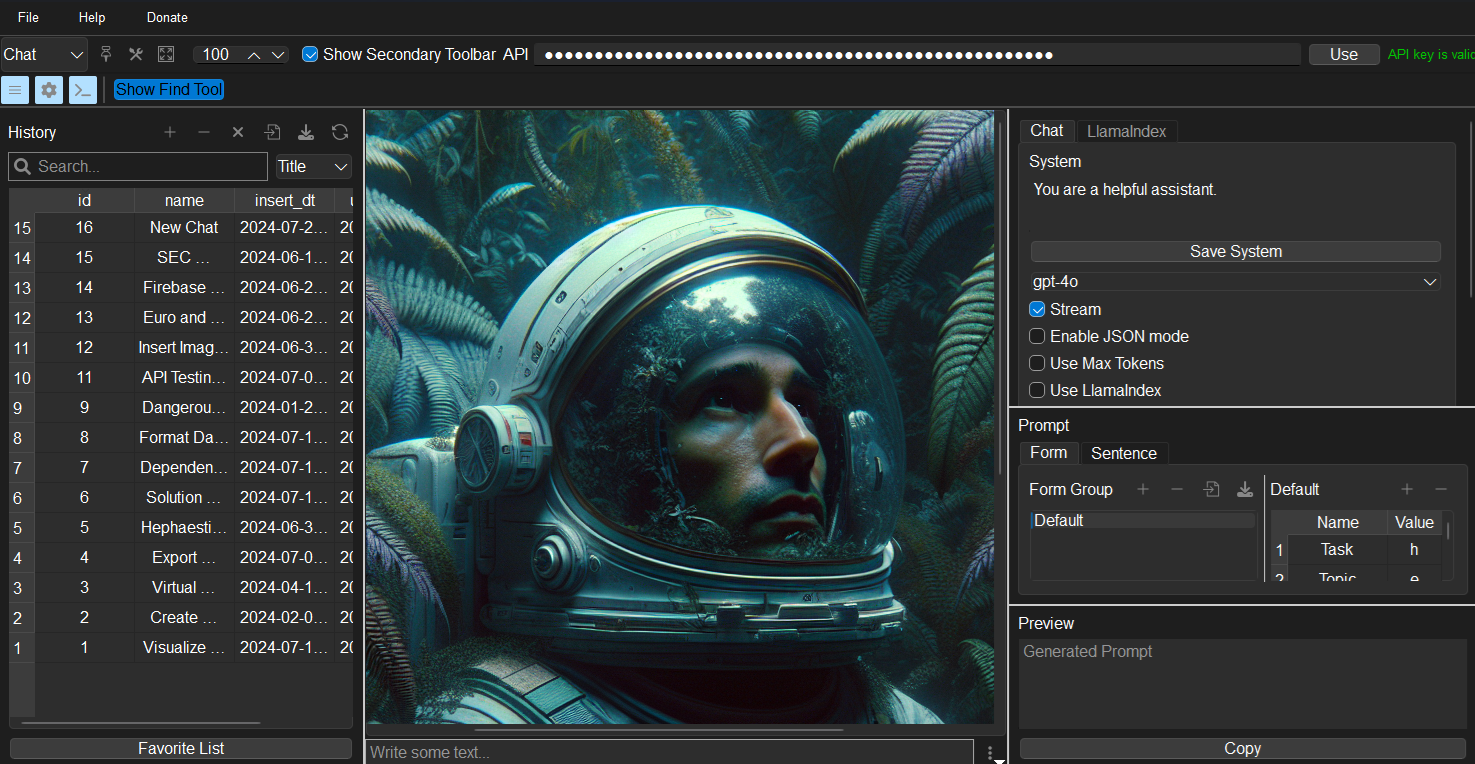Image resolution: width=1475 pixels, height=764 pixels.
Task: Click the image viewer vertical scrollbar
Action: [x=1001, y=297]
